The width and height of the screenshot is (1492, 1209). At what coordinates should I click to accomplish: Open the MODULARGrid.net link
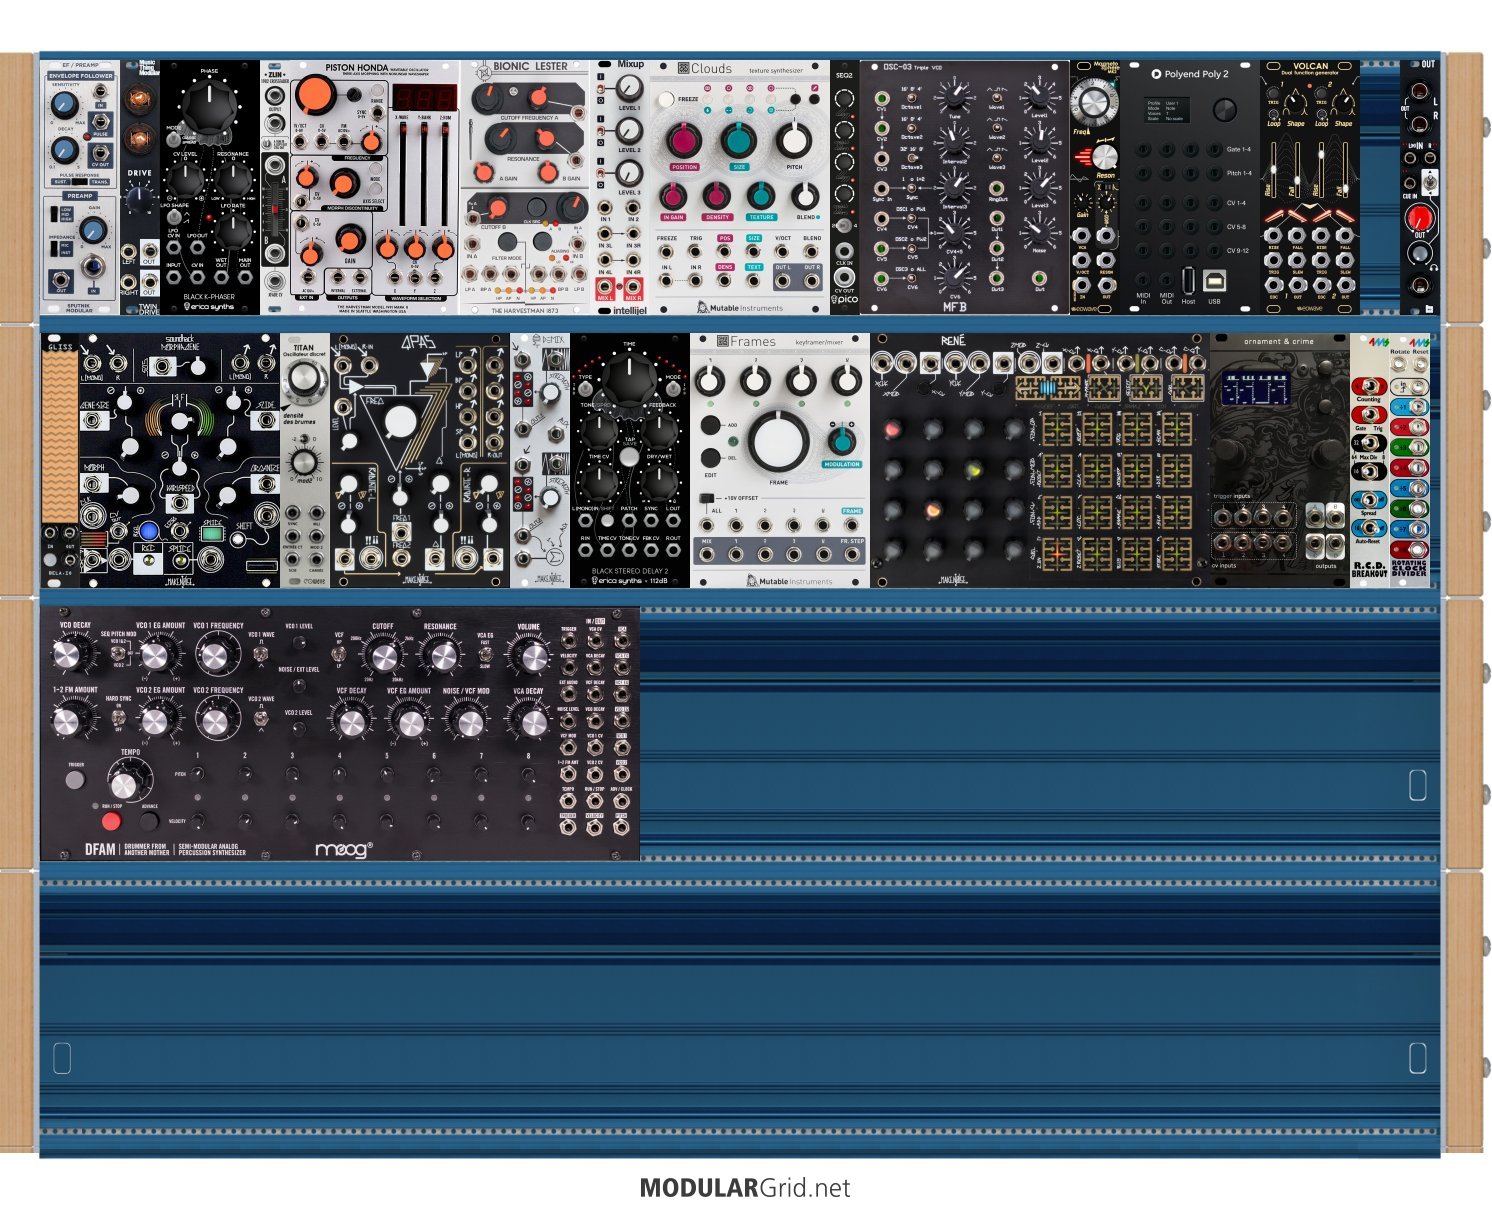(x=745, y=1188)
